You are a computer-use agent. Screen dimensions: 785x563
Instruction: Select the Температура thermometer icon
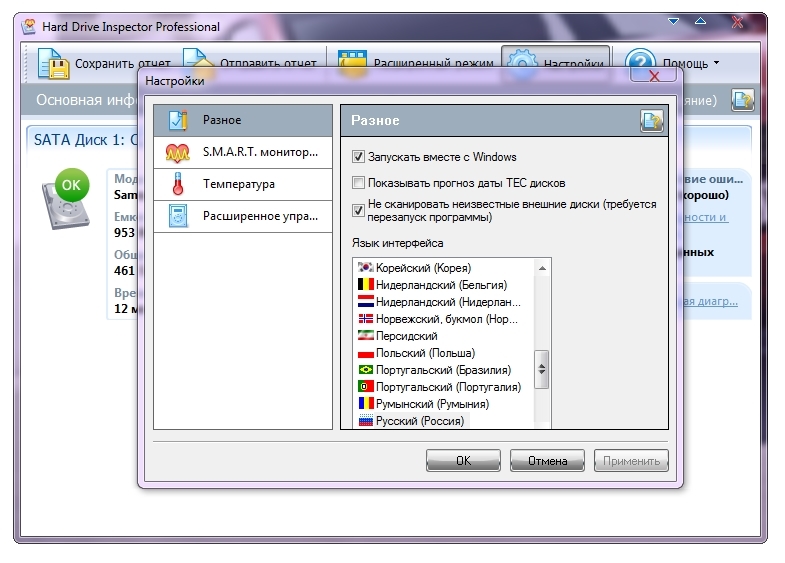point(177,185)
